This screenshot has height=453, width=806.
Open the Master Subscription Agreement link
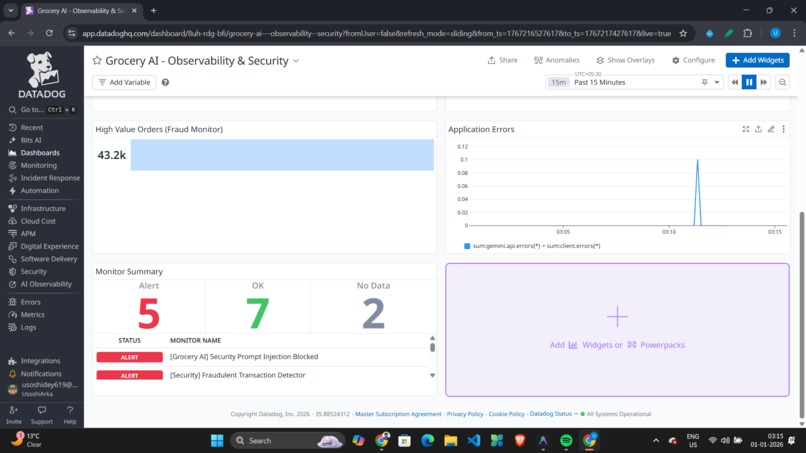tap(398, 414)
